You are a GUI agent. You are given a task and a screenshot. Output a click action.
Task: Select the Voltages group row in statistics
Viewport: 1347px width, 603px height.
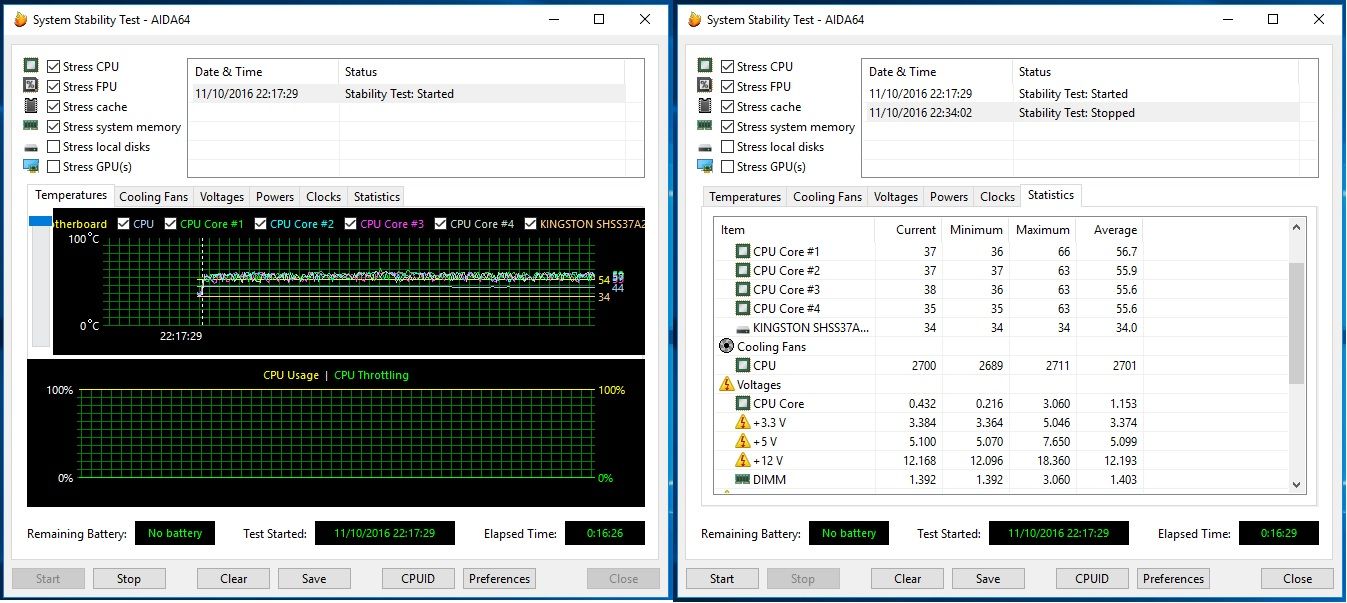[759, 385]
